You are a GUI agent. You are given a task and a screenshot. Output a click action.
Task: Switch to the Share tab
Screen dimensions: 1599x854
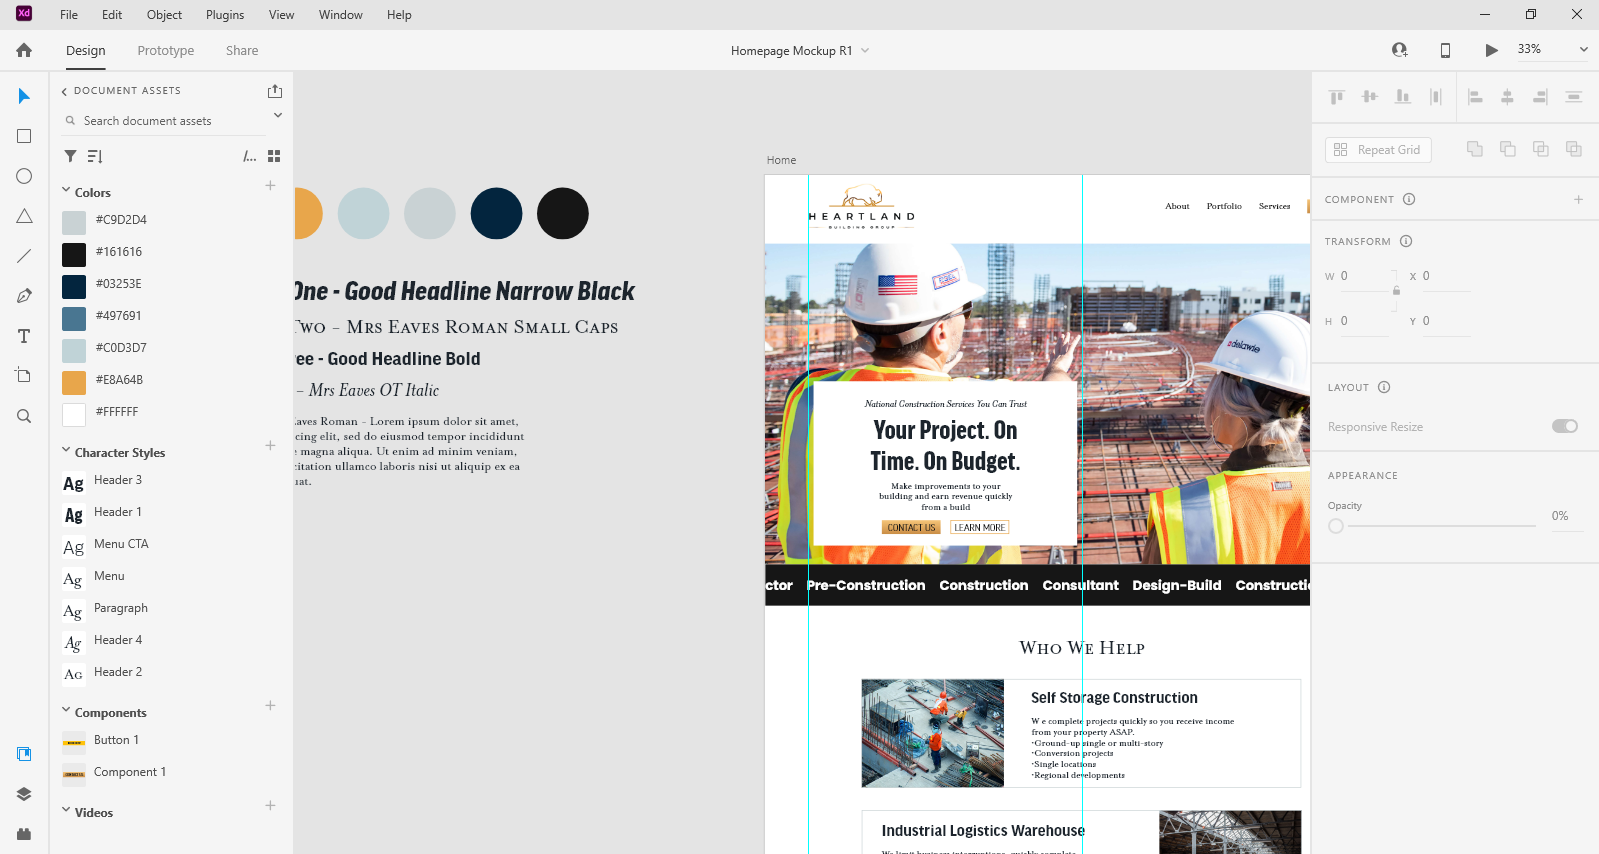click(242, 50)
